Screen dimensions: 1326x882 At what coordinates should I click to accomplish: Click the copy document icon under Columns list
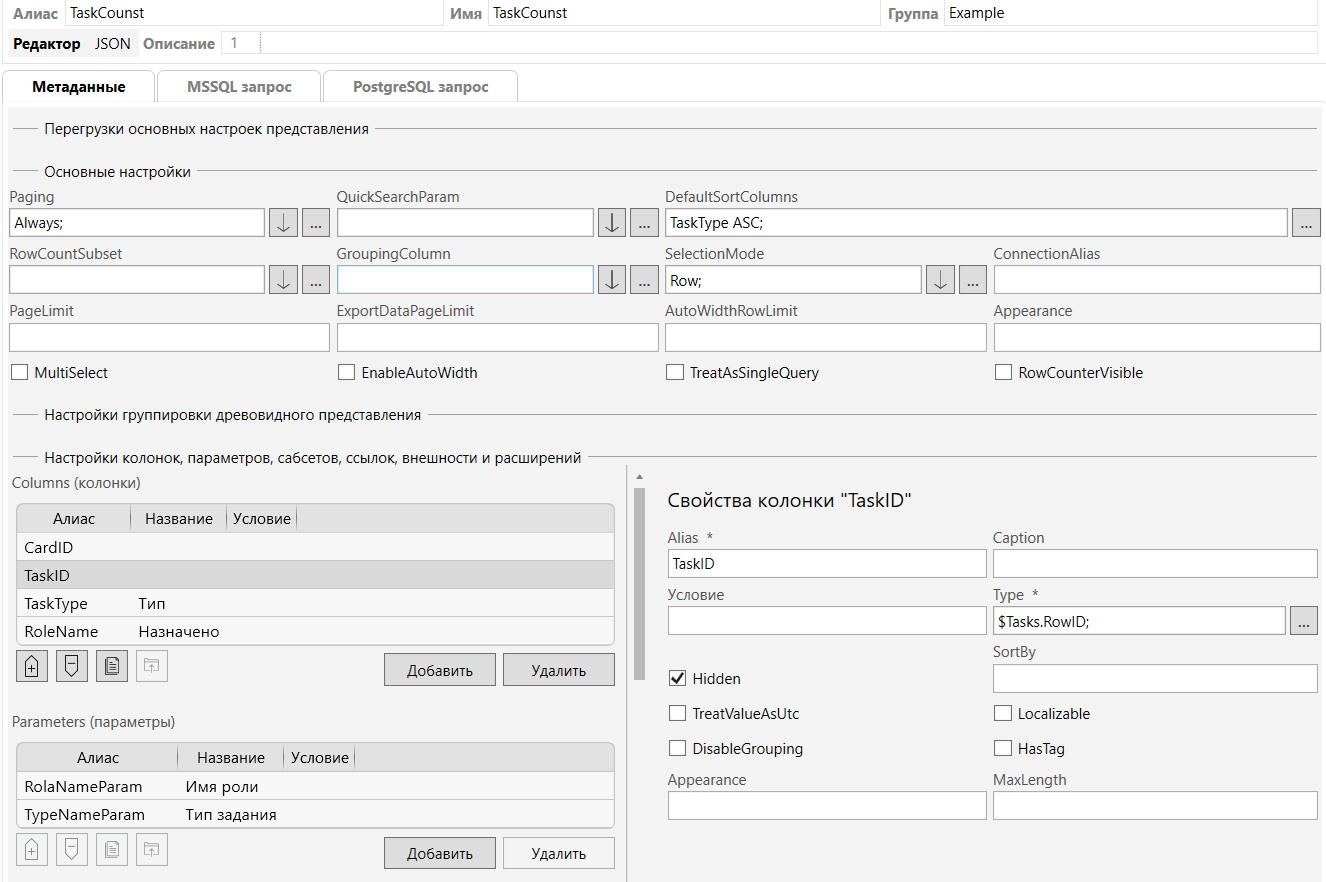111,667
